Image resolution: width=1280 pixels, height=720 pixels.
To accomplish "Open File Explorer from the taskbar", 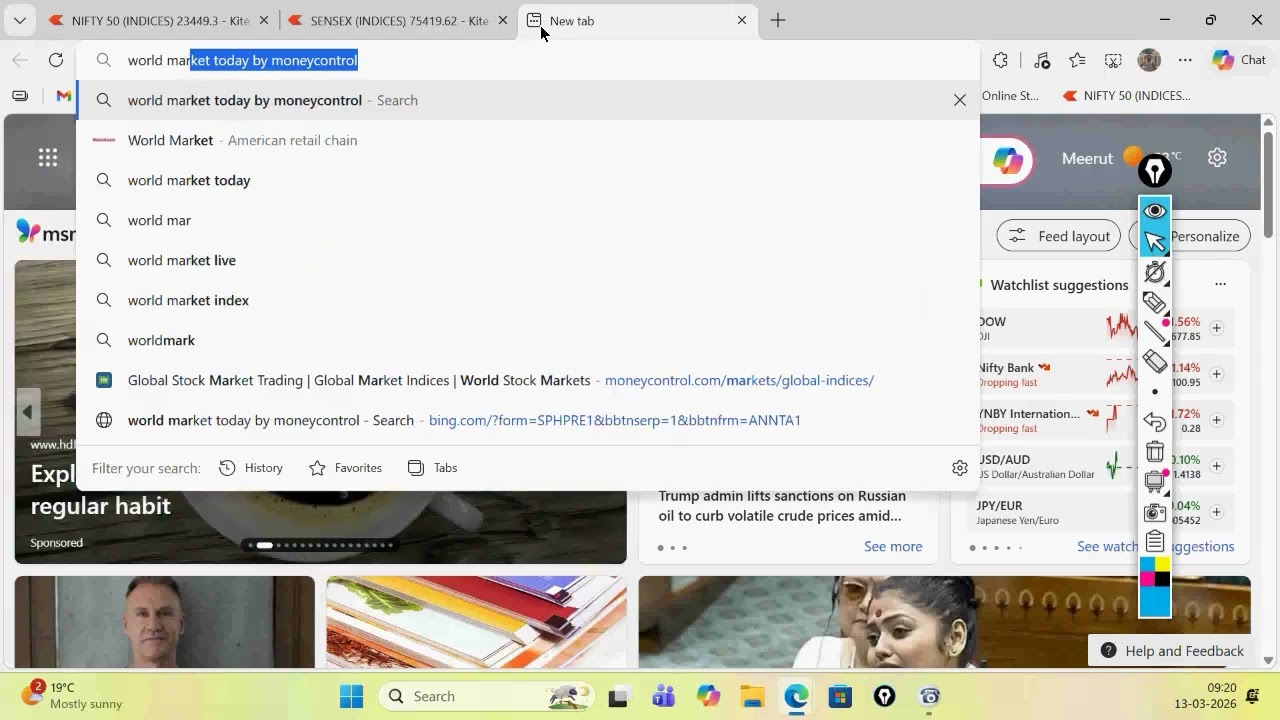I will click(x=753, y=696).
